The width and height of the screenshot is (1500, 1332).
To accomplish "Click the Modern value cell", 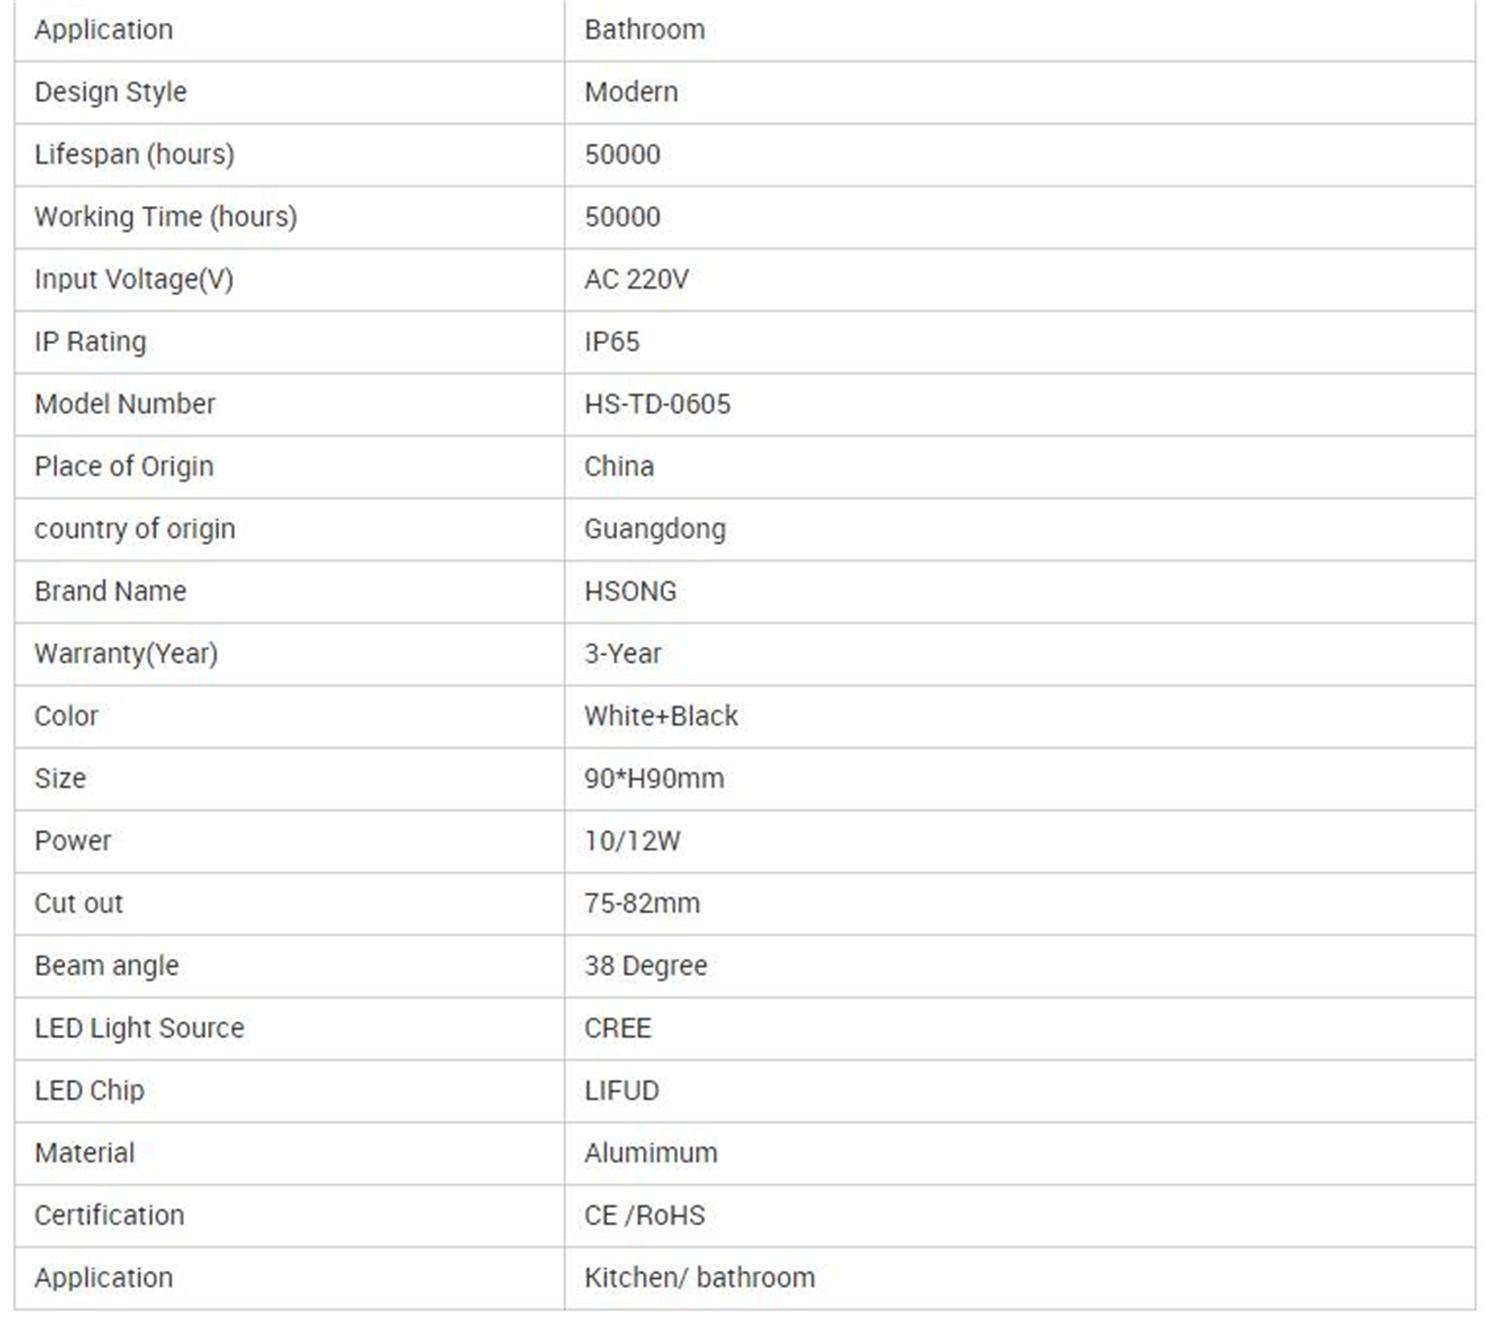I will [x=1020, y=92].
